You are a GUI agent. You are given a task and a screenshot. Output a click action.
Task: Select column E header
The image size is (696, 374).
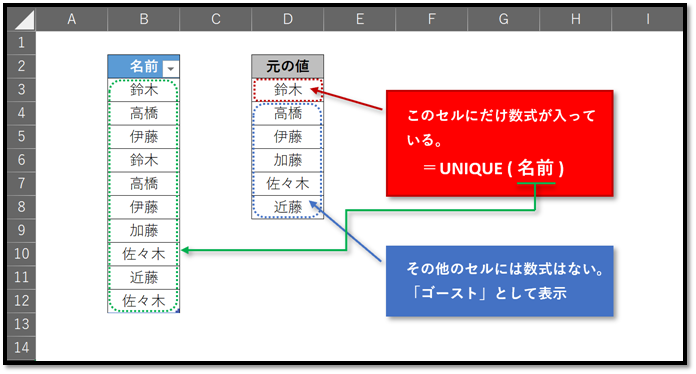360,19
